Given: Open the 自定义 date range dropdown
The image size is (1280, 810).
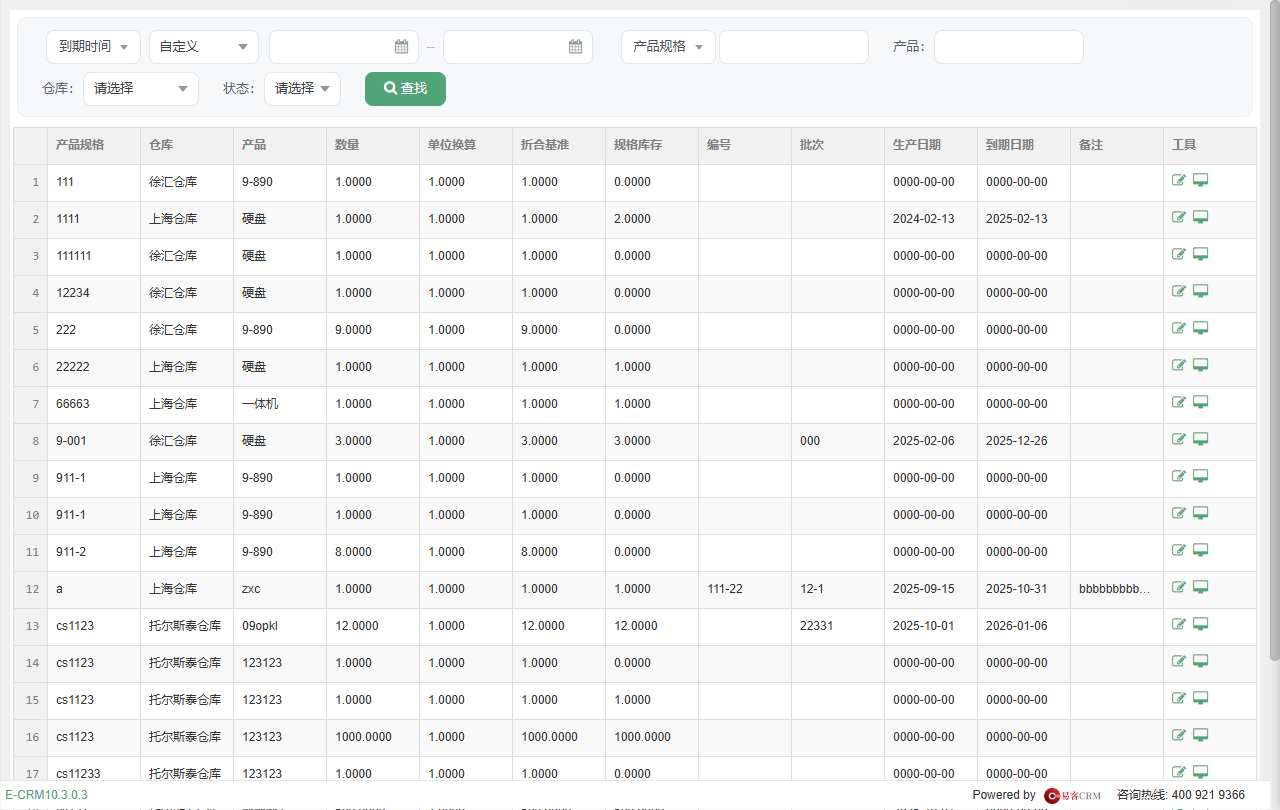Looking at the screenshot, I should point(204,47).
